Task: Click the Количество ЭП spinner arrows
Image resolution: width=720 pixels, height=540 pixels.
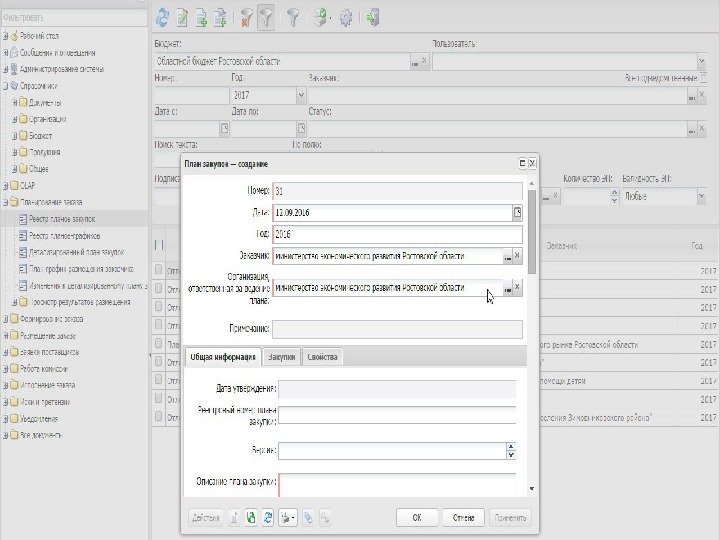Action: click(x=615, y=197)
